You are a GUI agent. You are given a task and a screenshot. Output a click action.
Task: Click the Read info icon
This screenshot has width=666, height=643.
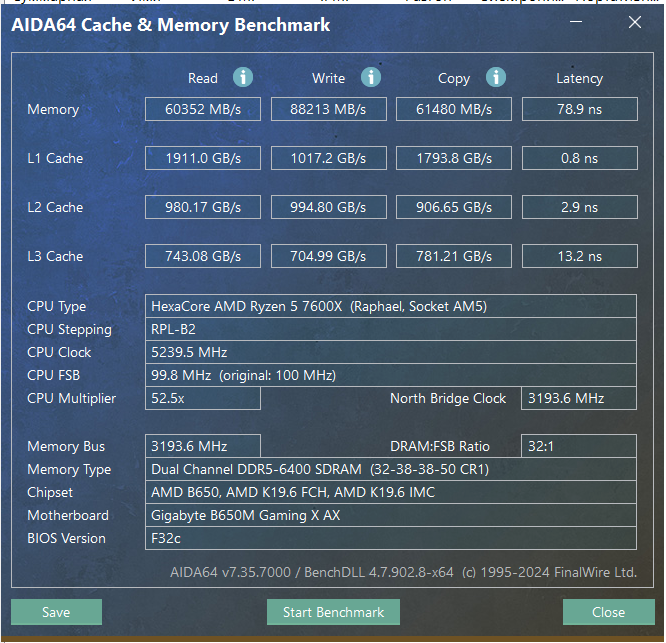tap(243, 77)
